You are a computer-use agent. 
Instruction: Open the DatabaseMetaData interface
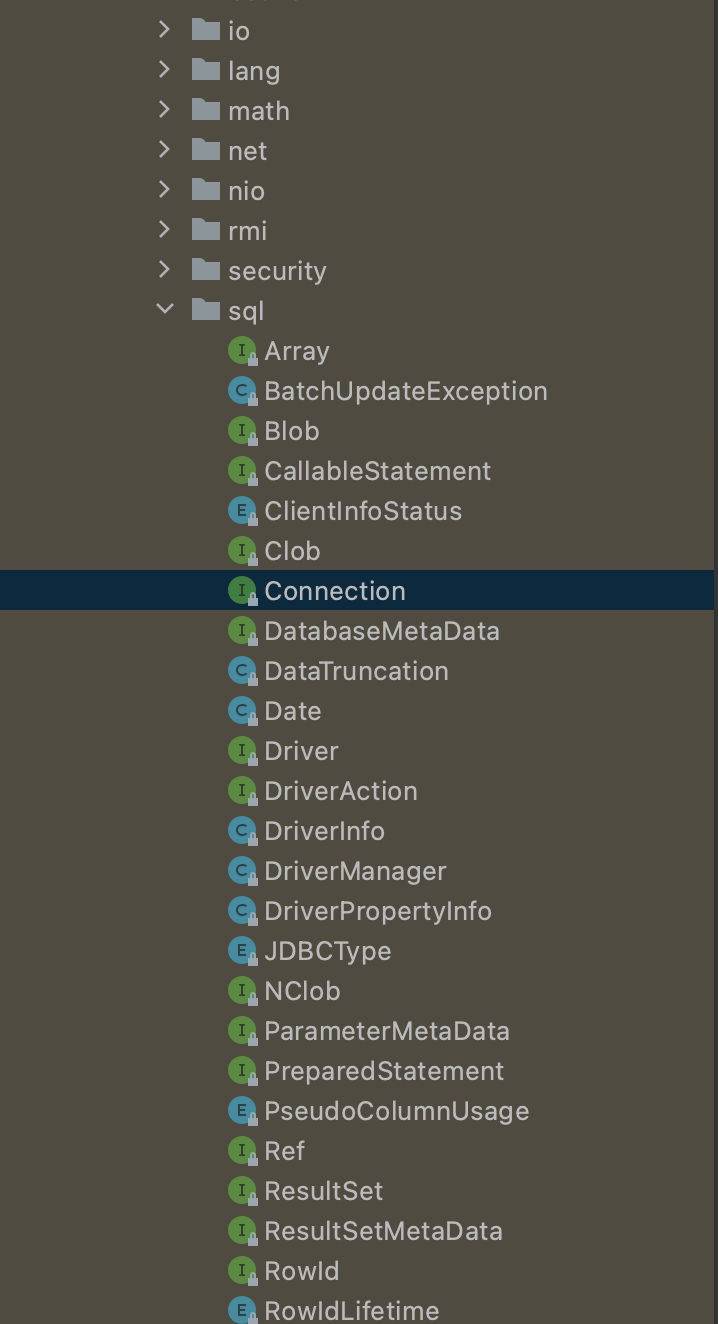tap(382, 631)
